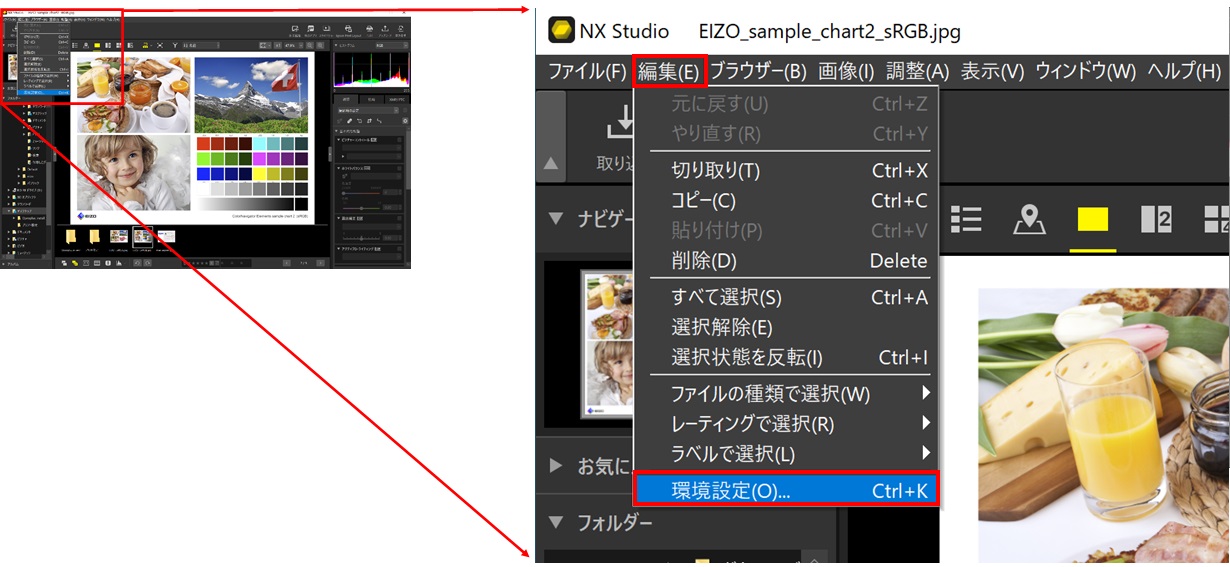Open the ファイル(F) menu
This screenshot has height=567, width=1230.
tap(588, 71)
